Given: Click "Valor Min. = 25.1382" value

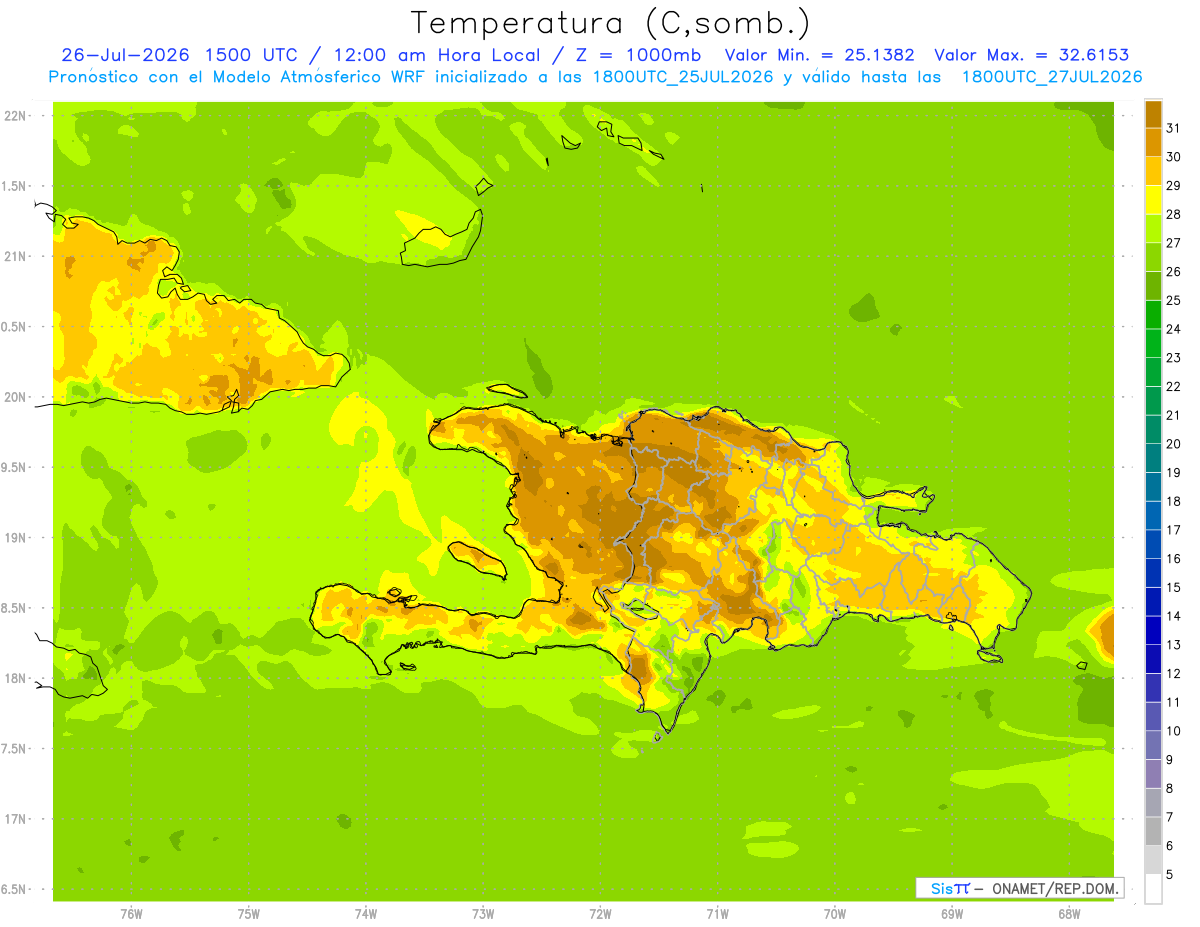Looking at the screenshot, I should pos(819,55).
